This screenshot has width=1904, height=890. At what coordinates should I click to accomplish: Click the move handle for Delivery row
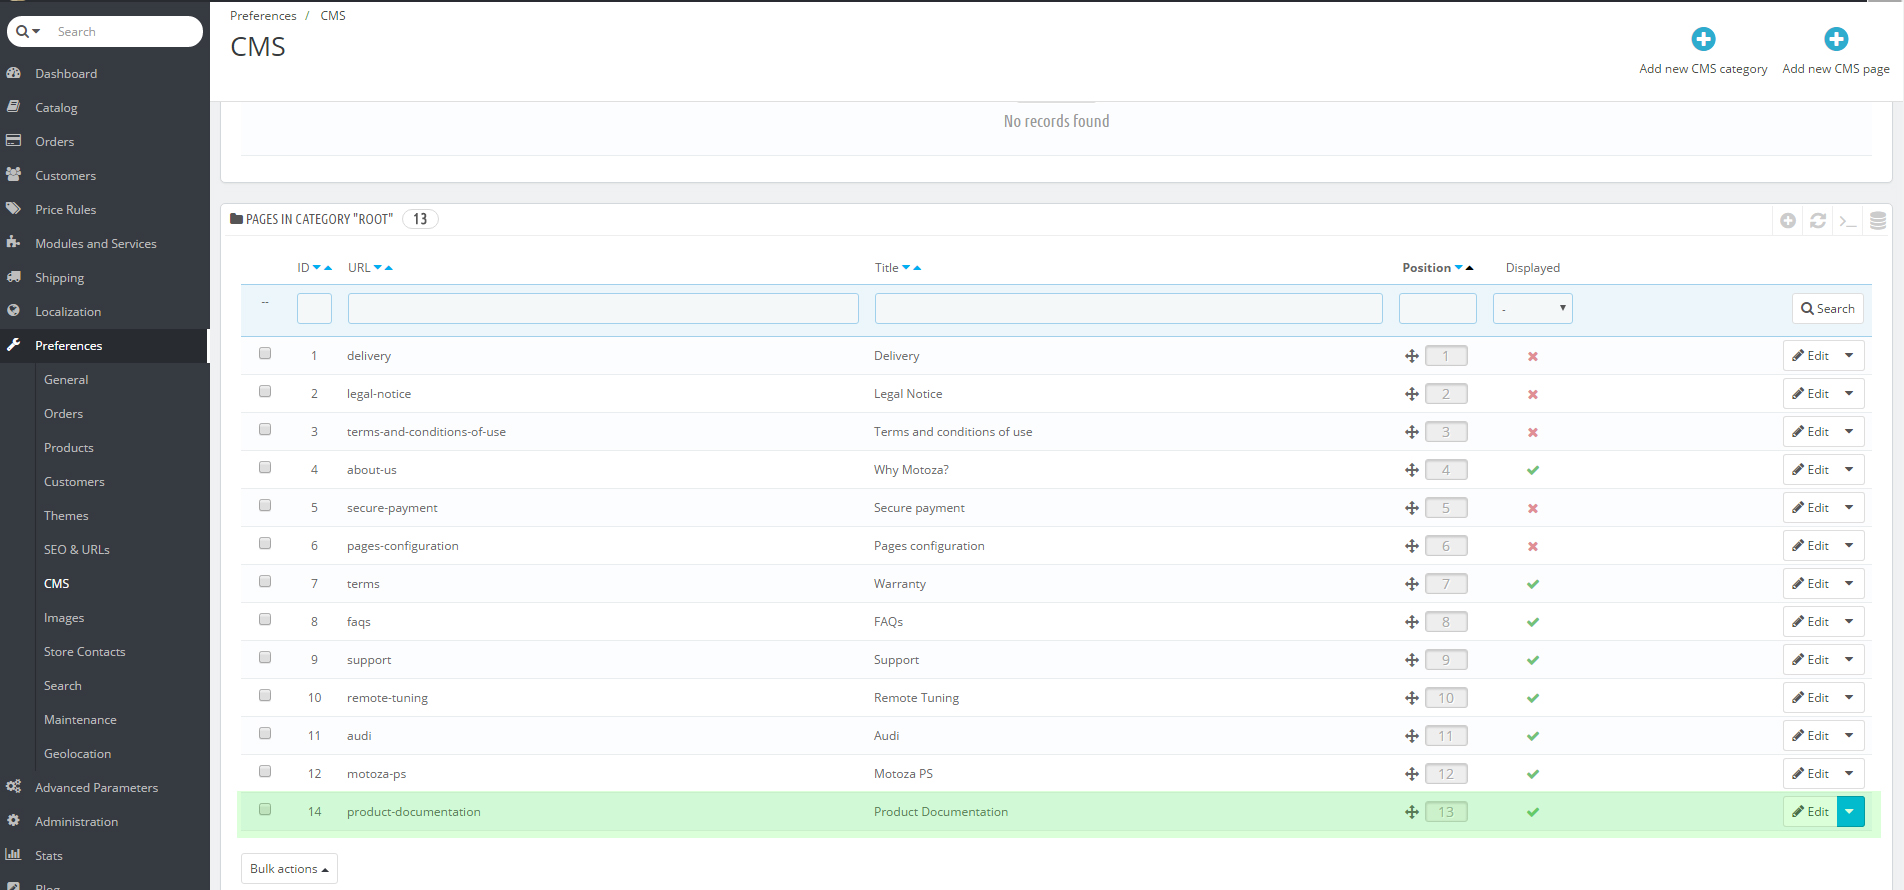tap(1412, 356)
